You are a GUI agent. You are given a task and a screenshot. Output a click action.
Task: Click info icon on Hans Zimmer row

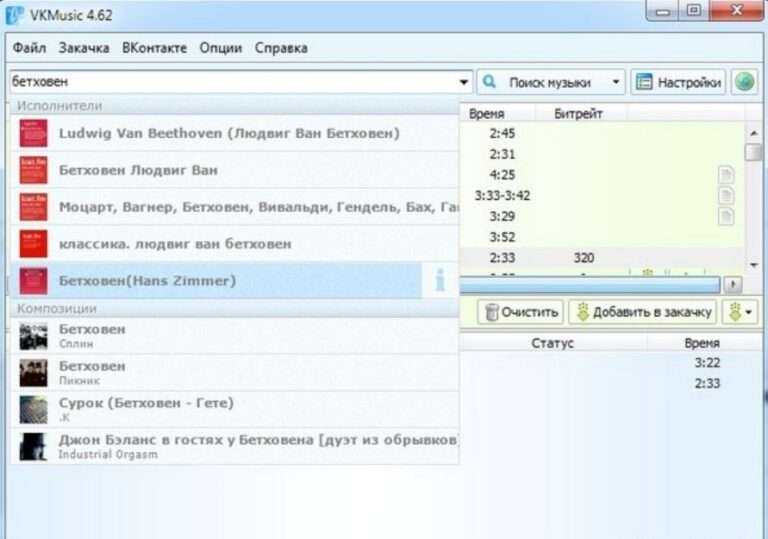pyautogui.click(x=440, y=281)
